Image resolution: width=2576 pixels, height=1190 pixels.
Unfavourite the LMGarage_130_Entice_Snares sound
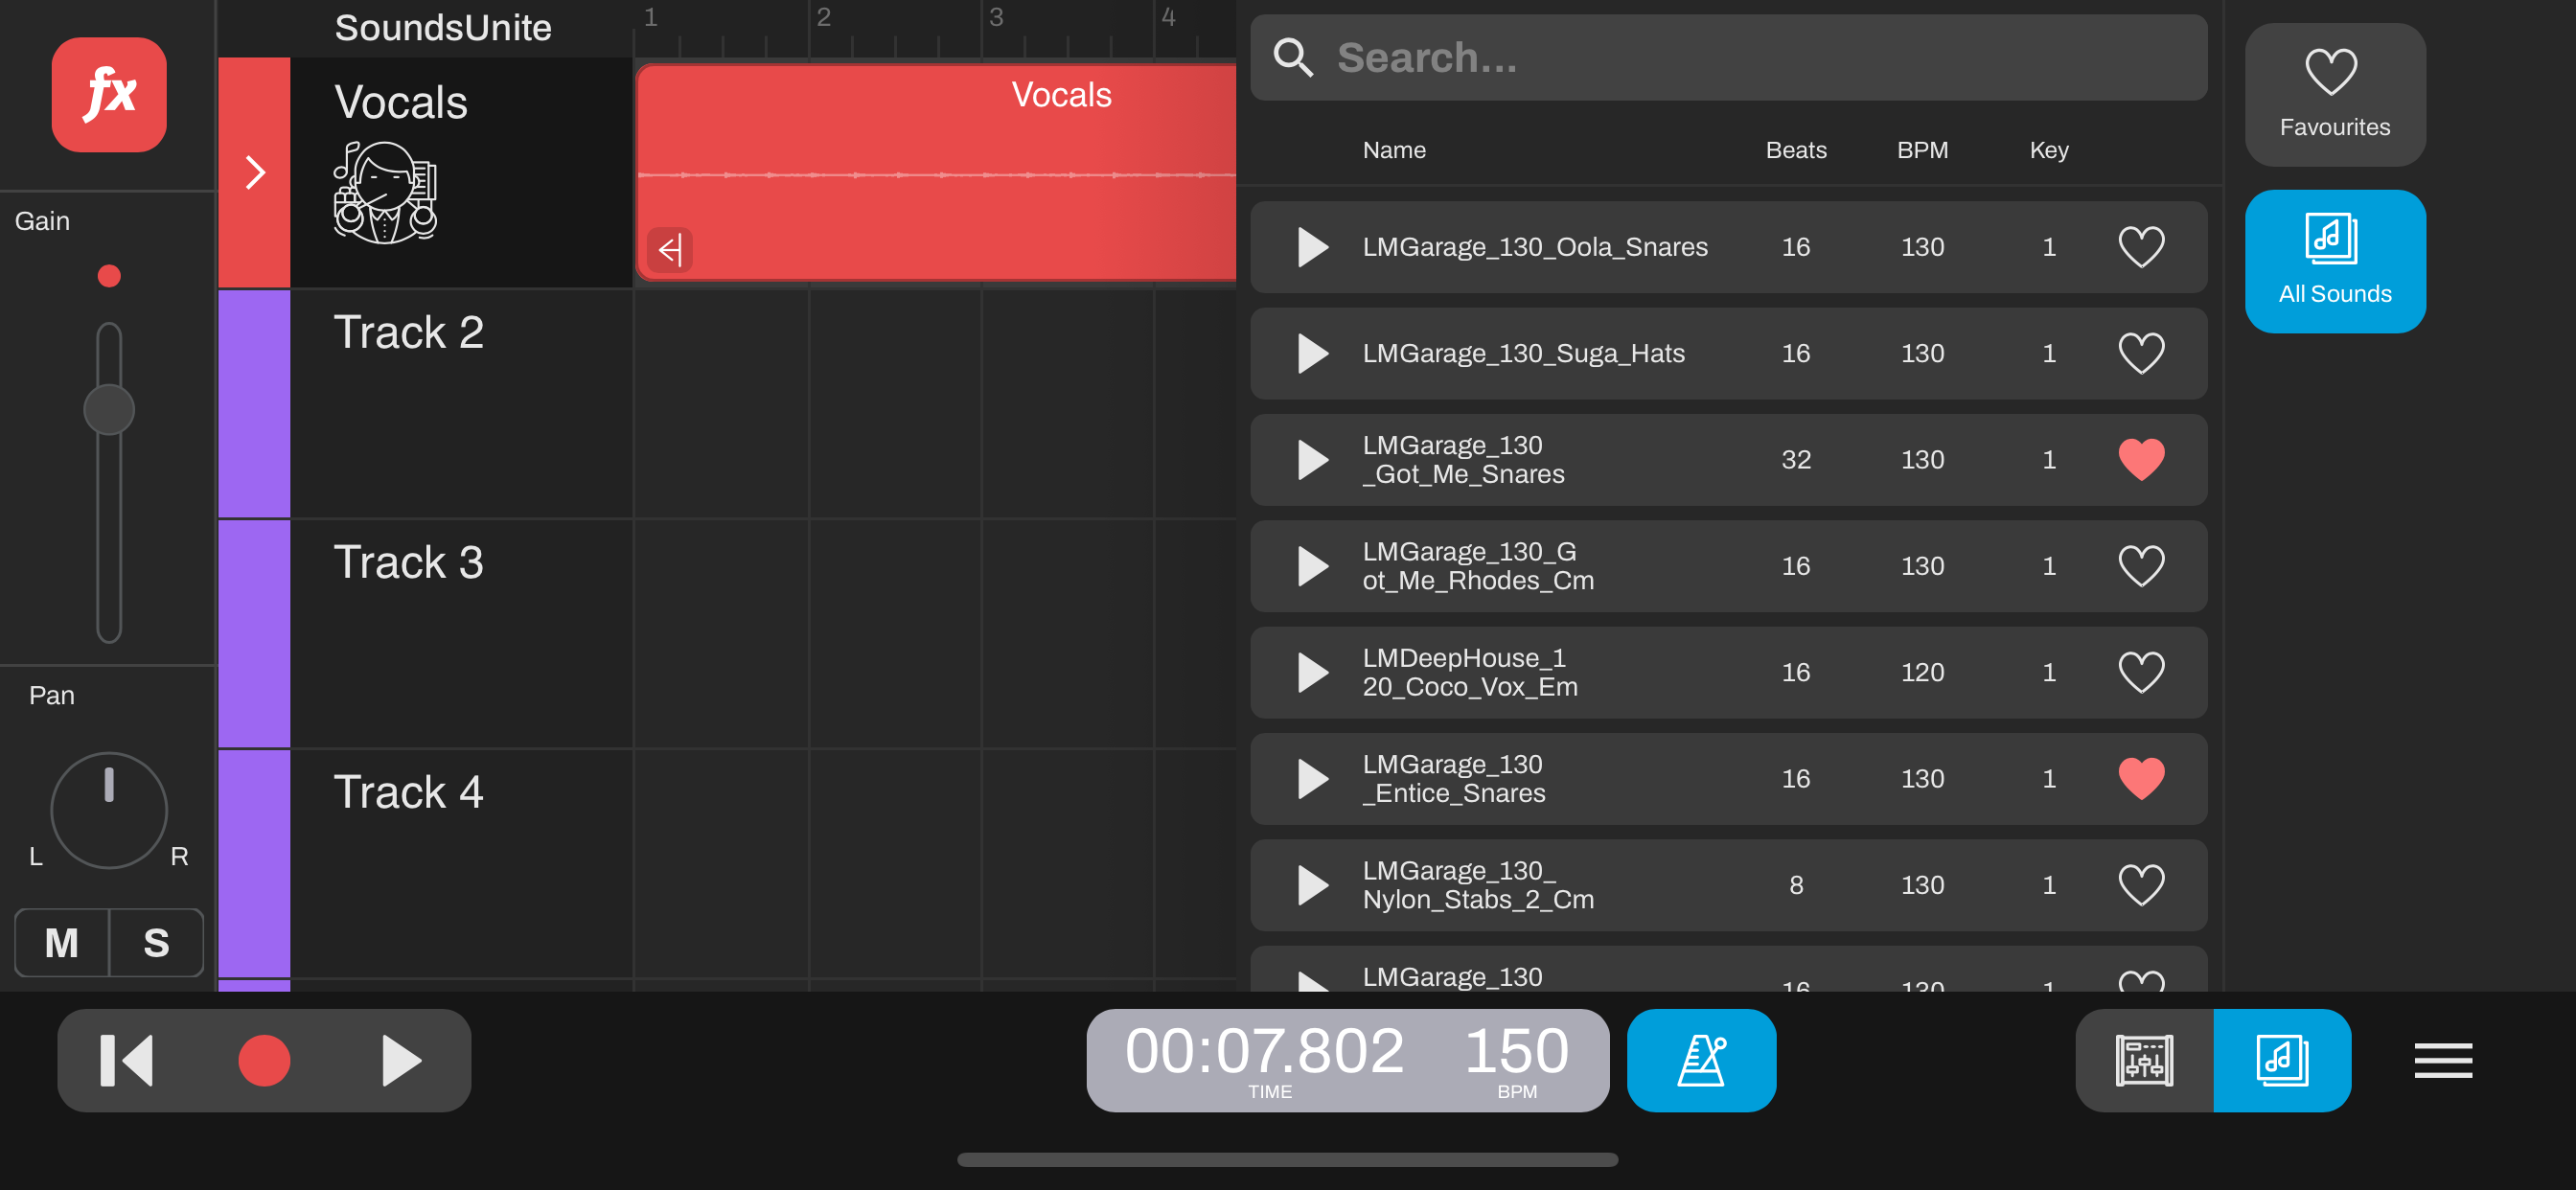(x=2141, y=779)
